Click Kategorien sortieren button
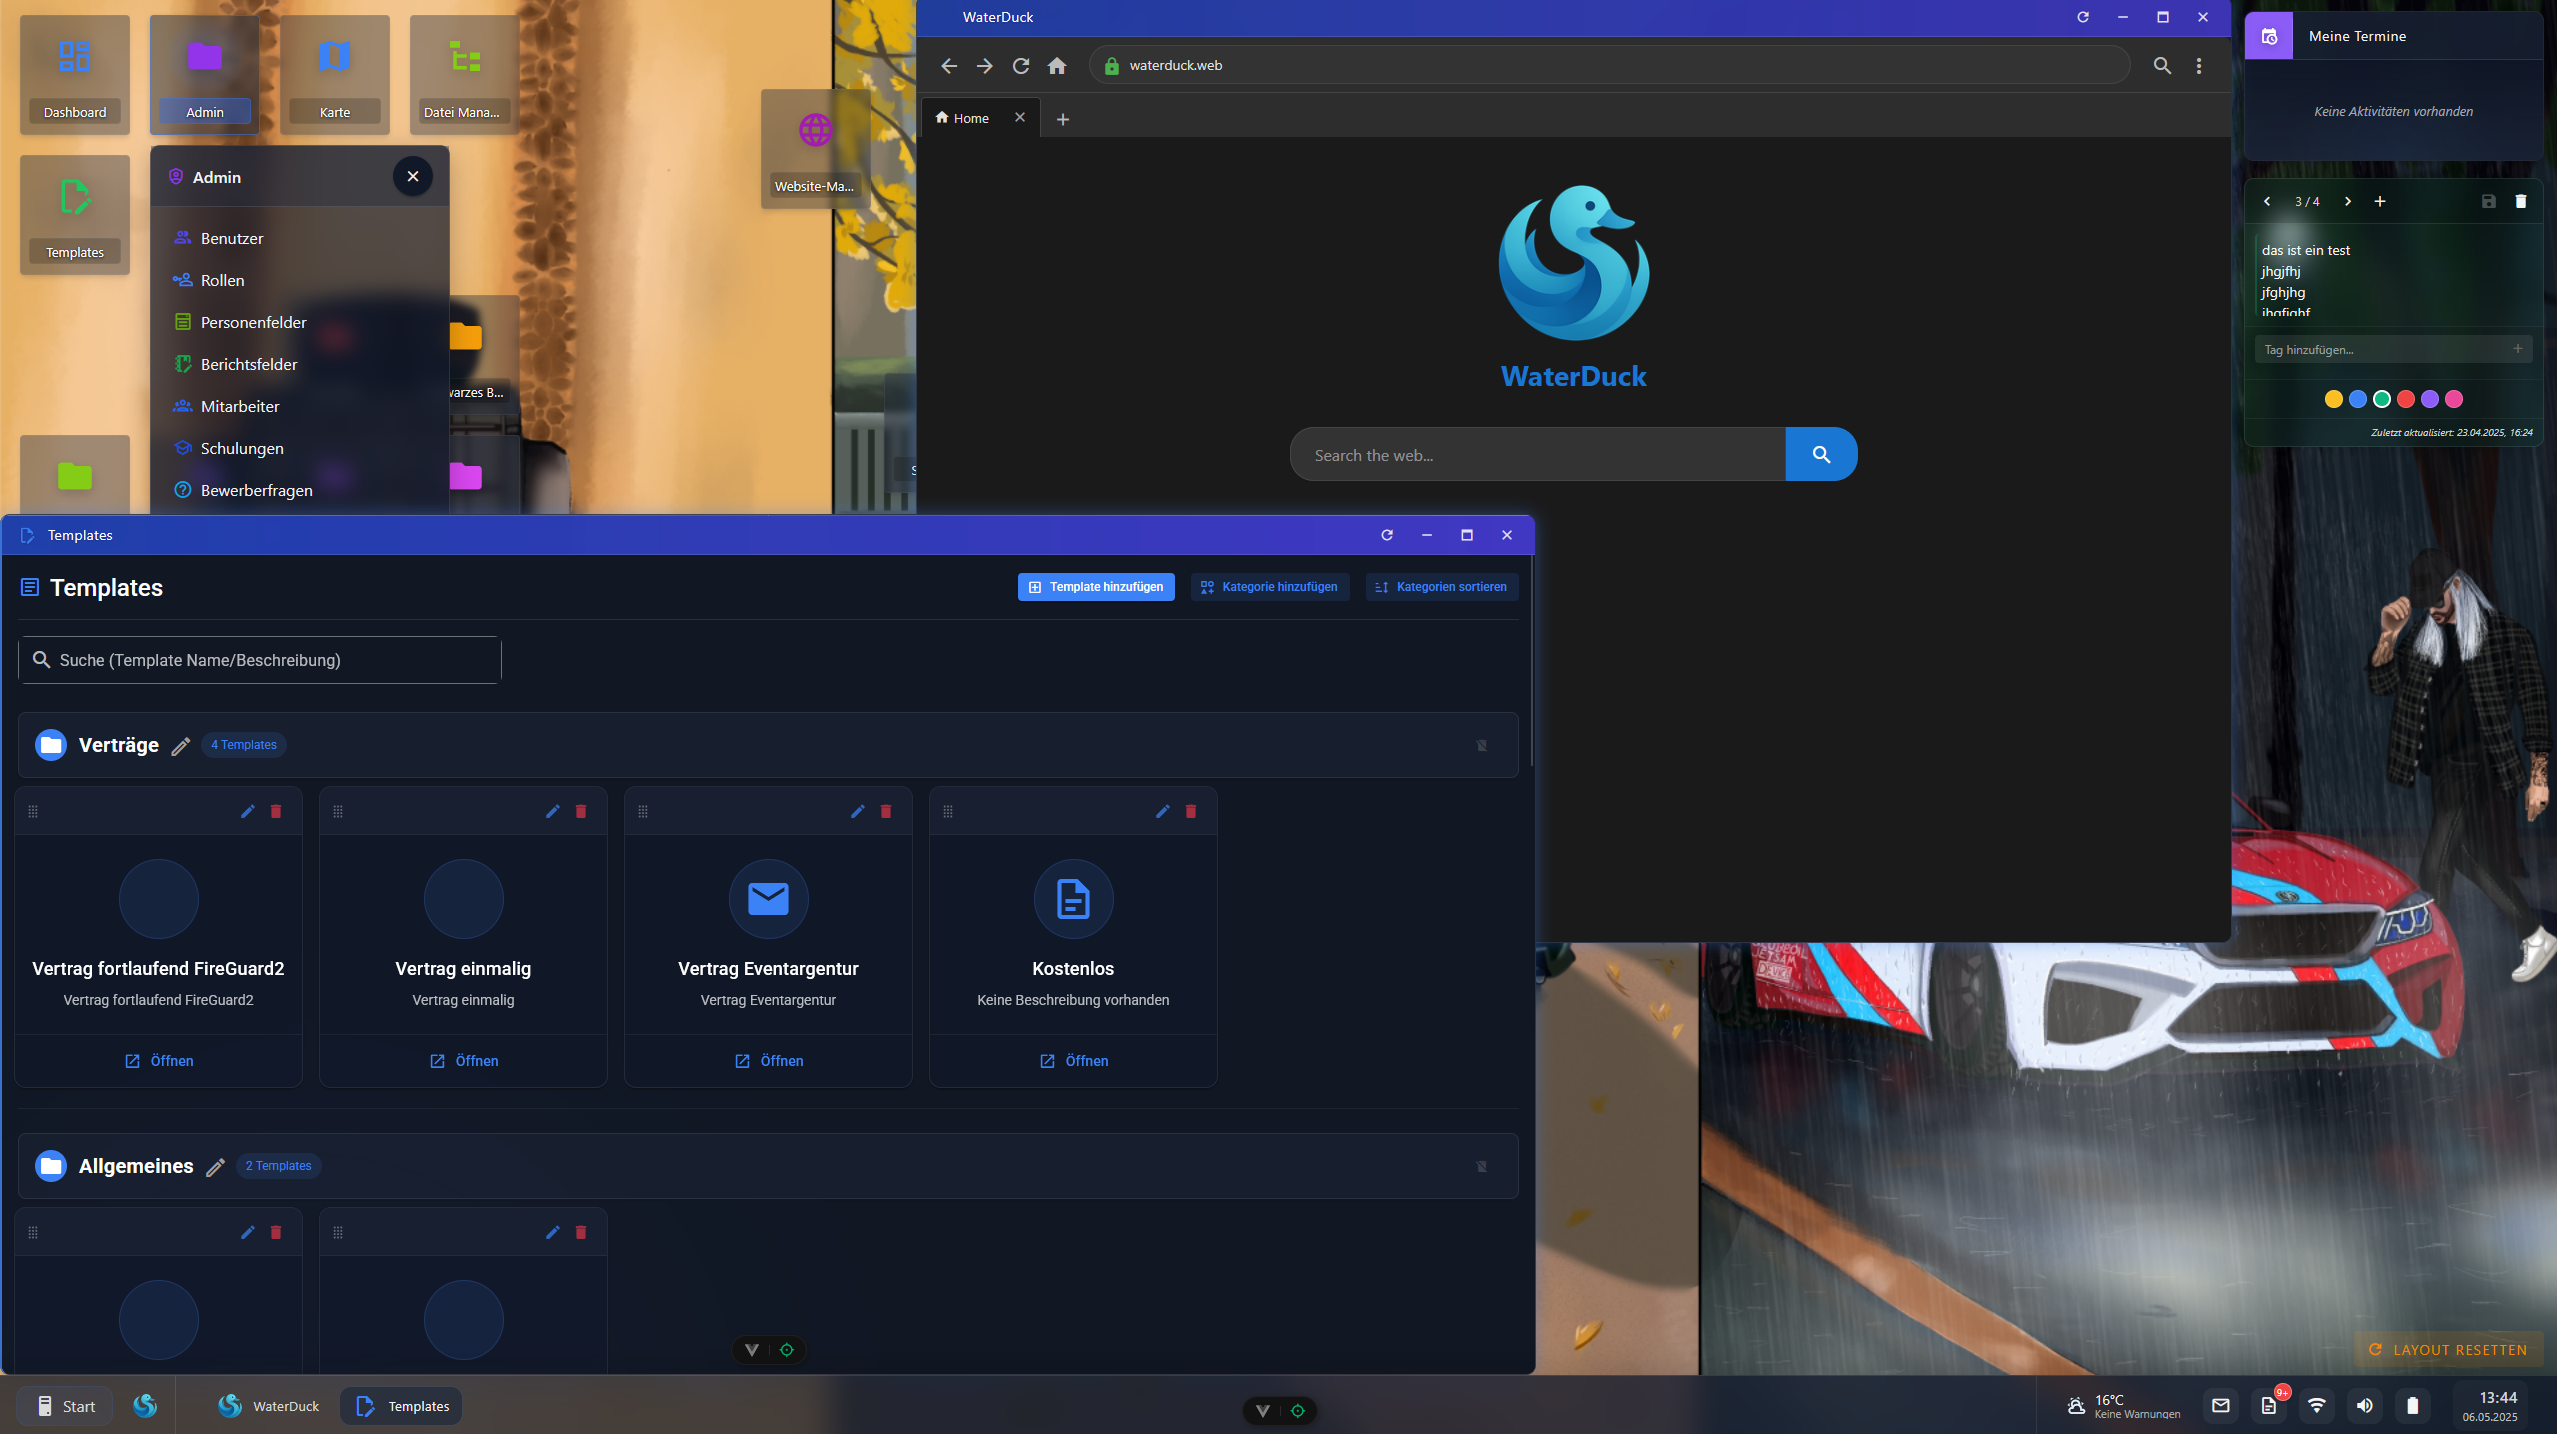 tap(1441, 587)
